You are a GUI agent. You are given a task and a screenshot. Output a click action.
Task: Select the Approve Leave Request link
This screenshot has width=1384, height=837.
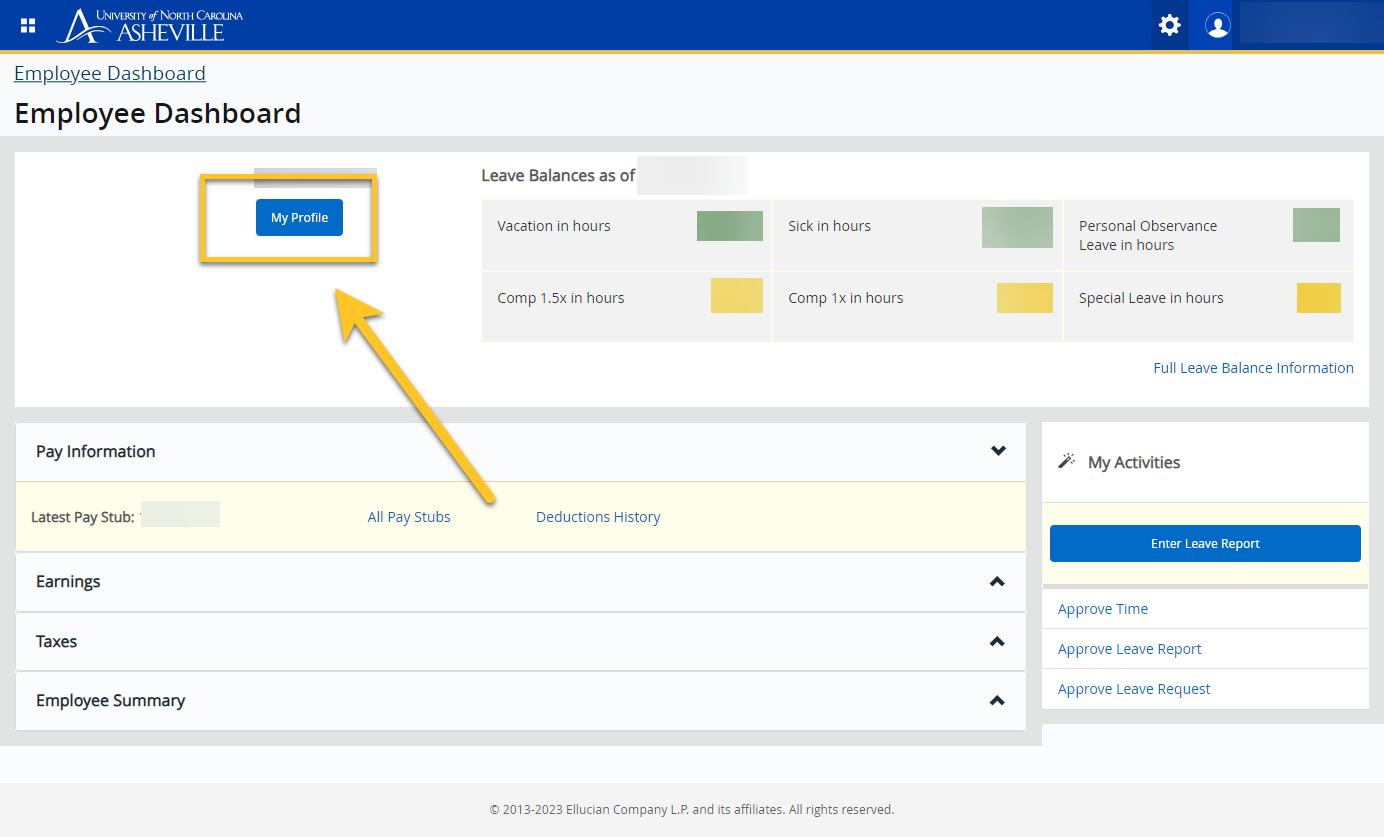click(x=1134, y=689)
